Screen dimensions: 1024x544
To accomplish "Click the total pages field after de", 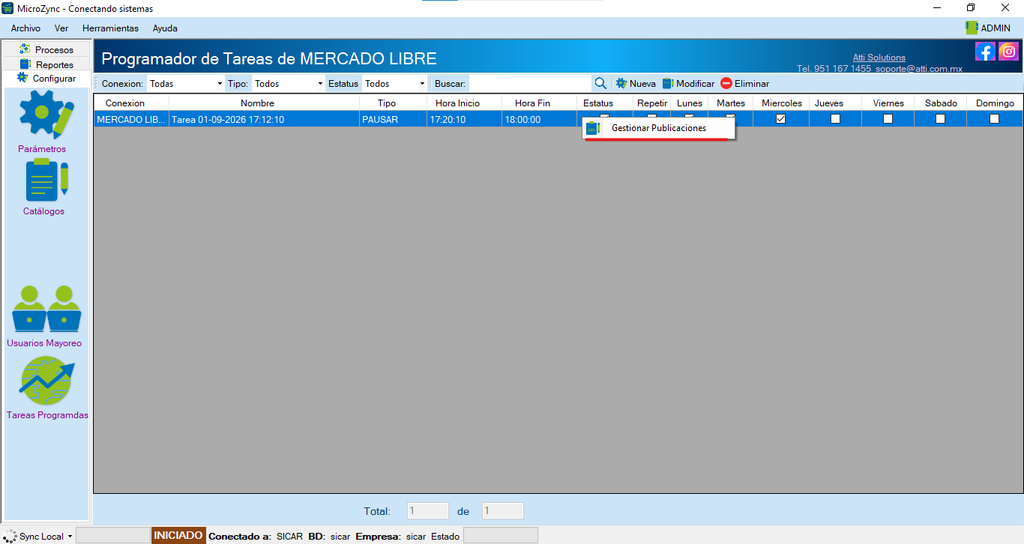I will 502,511.
